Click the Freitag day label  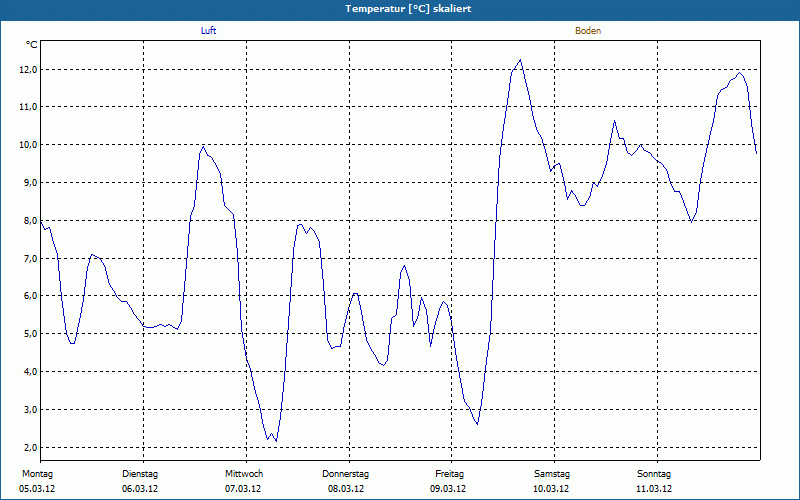pyautogui.click(x=449, y=474)
